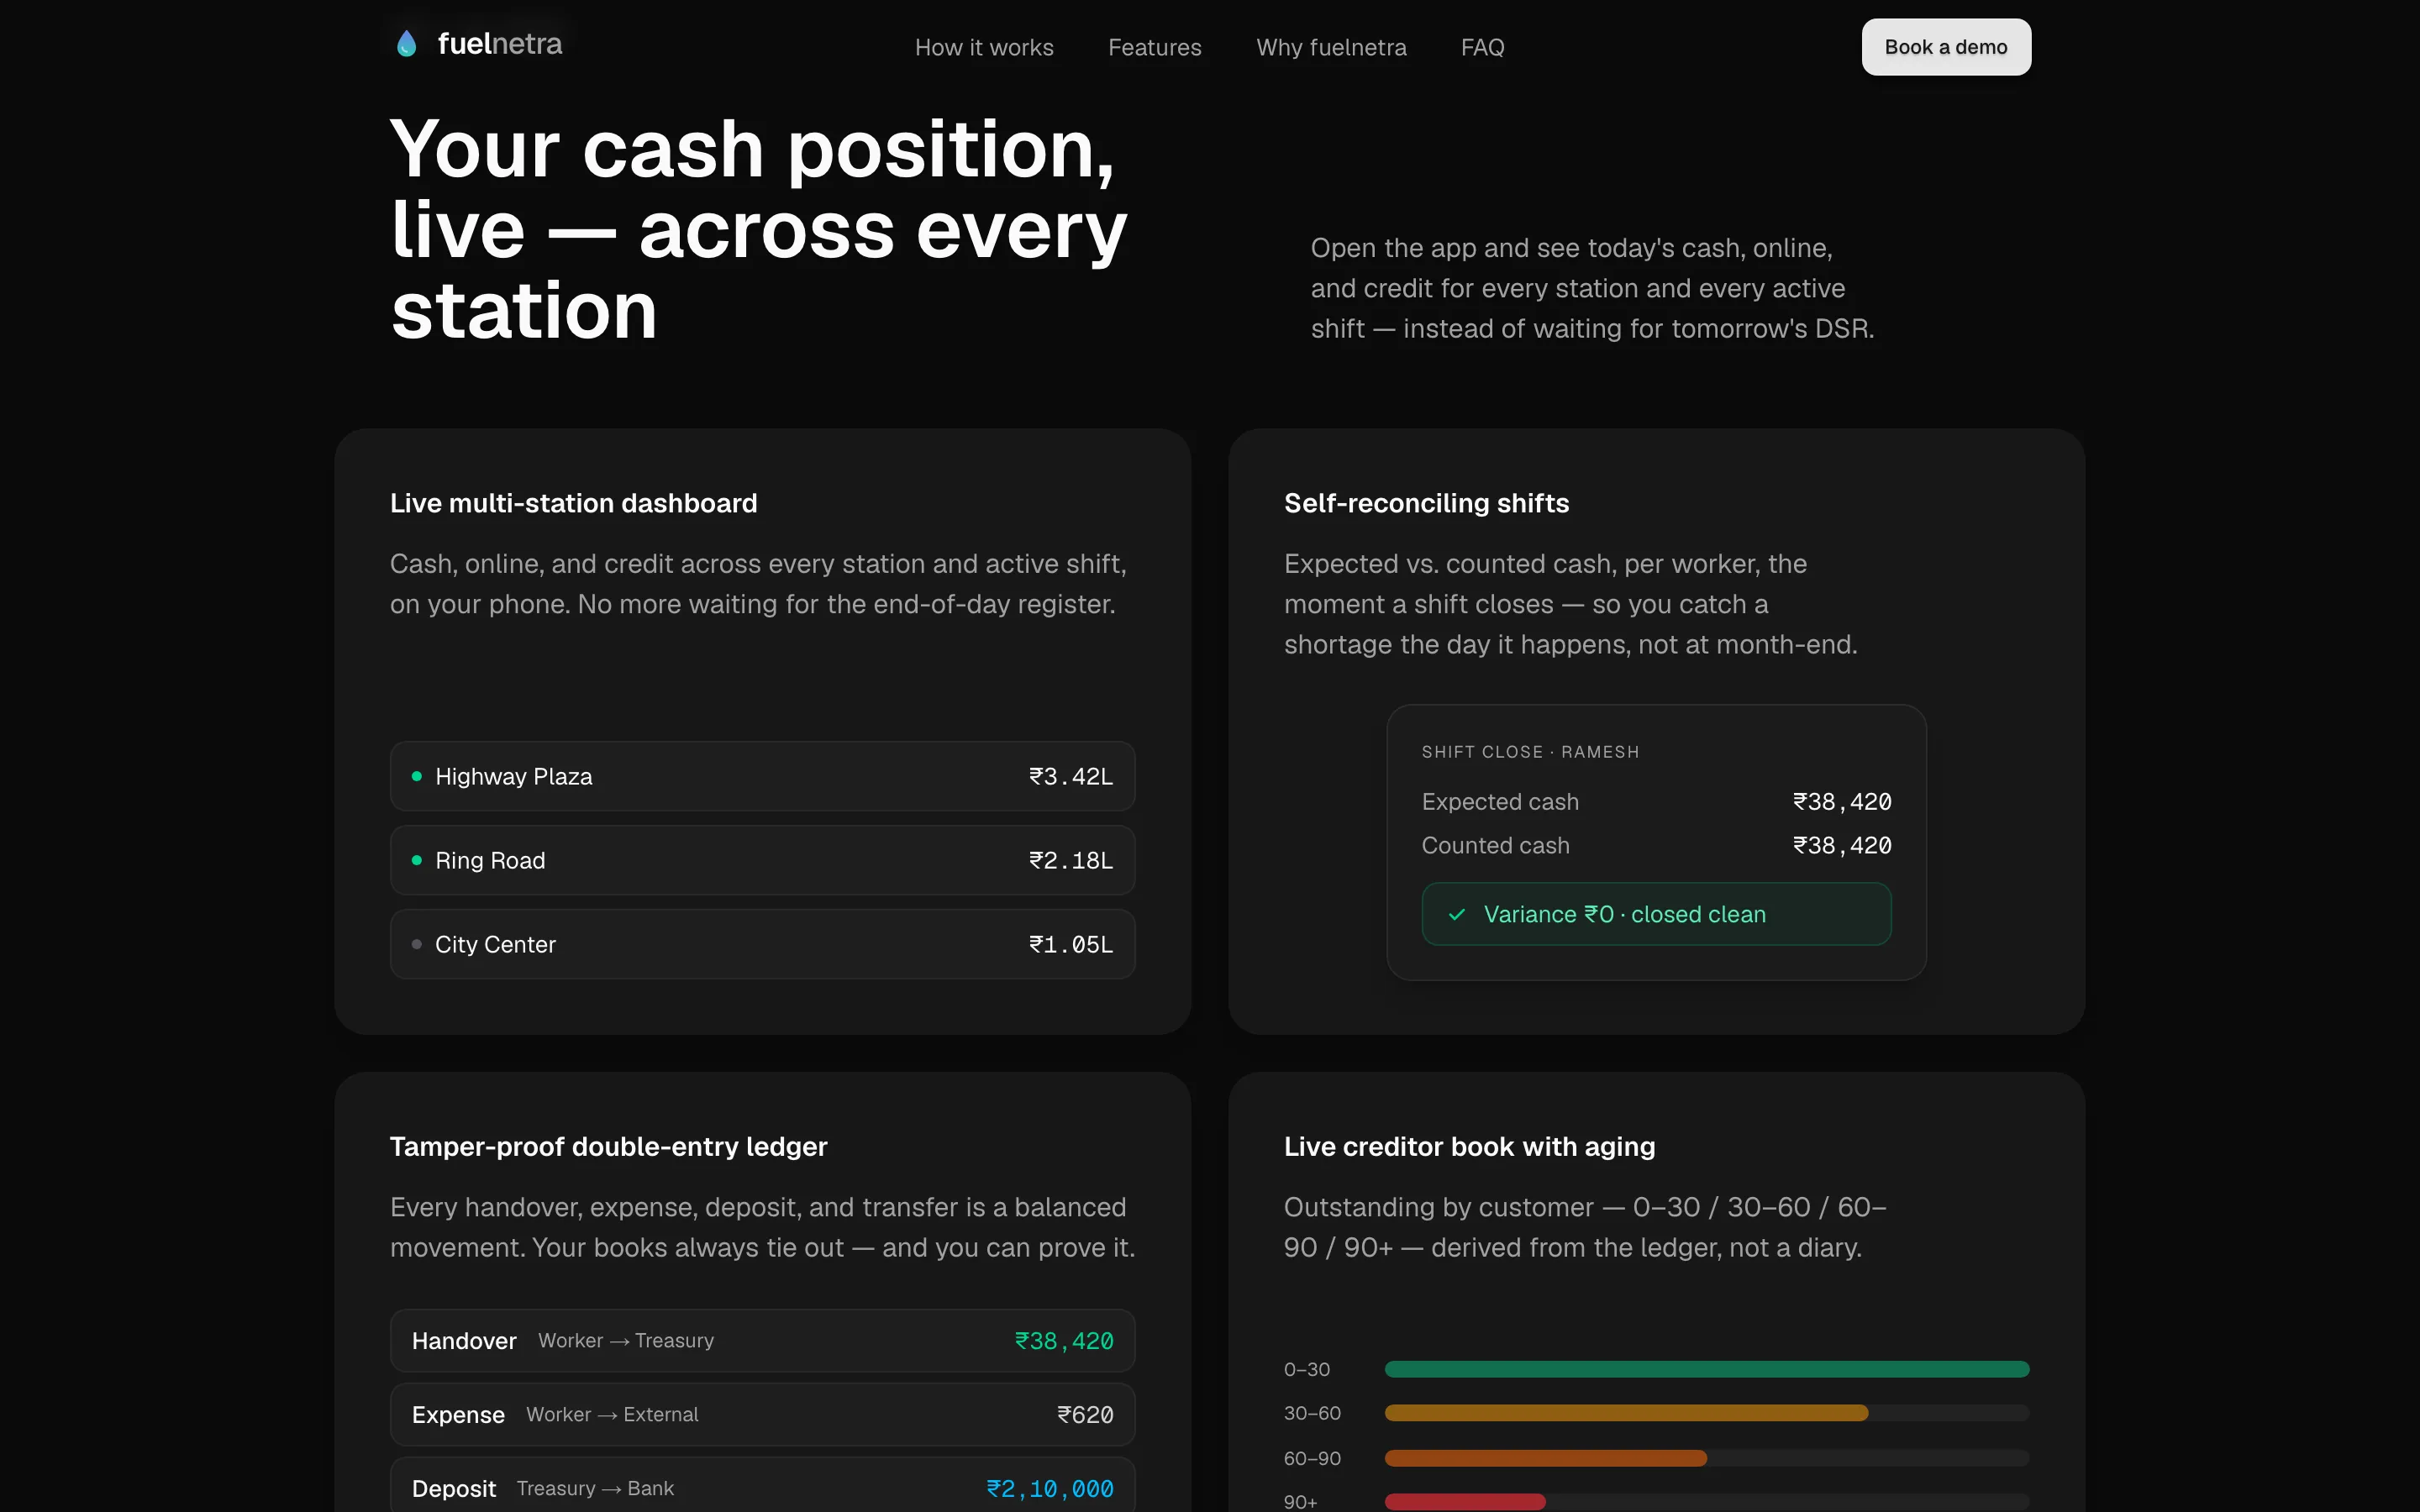The width and height of the screenshot is (2420, 1512).
Task: Select the Expense ledger row
Action: 762,1415
